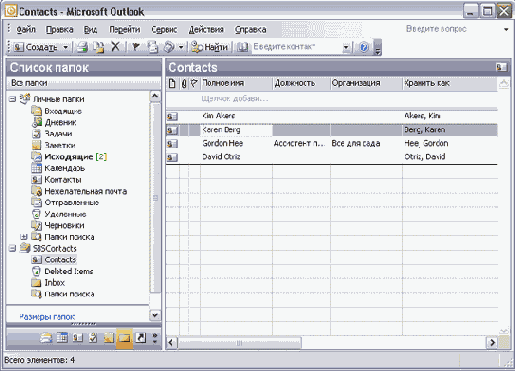515x371 pixels.
Task: Open the Создать dropdown arrow
Action: [66, 47]
